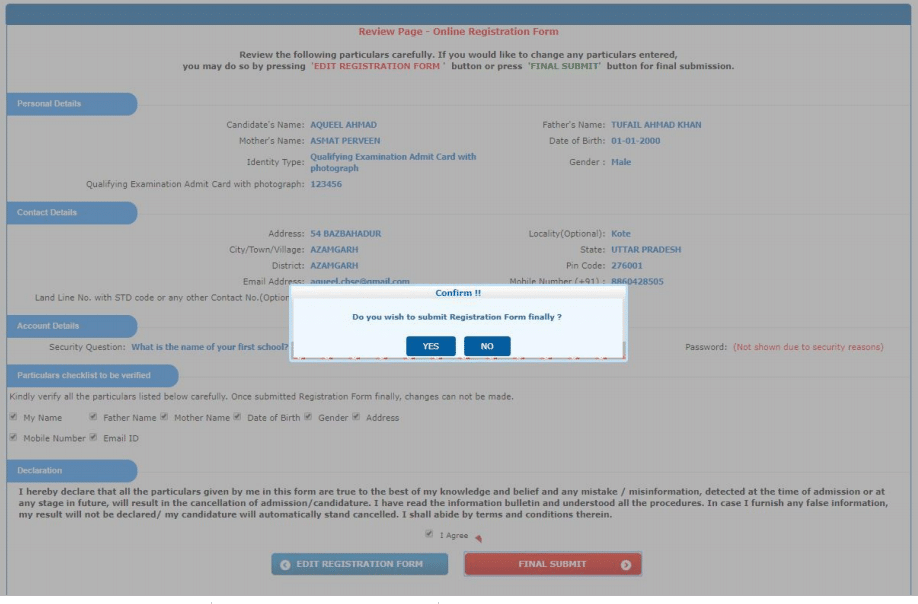Toggle the Date of Birth checkbox
Image resolution: width=918 pixels, height=604 pixels.
[x=237, y=417]
